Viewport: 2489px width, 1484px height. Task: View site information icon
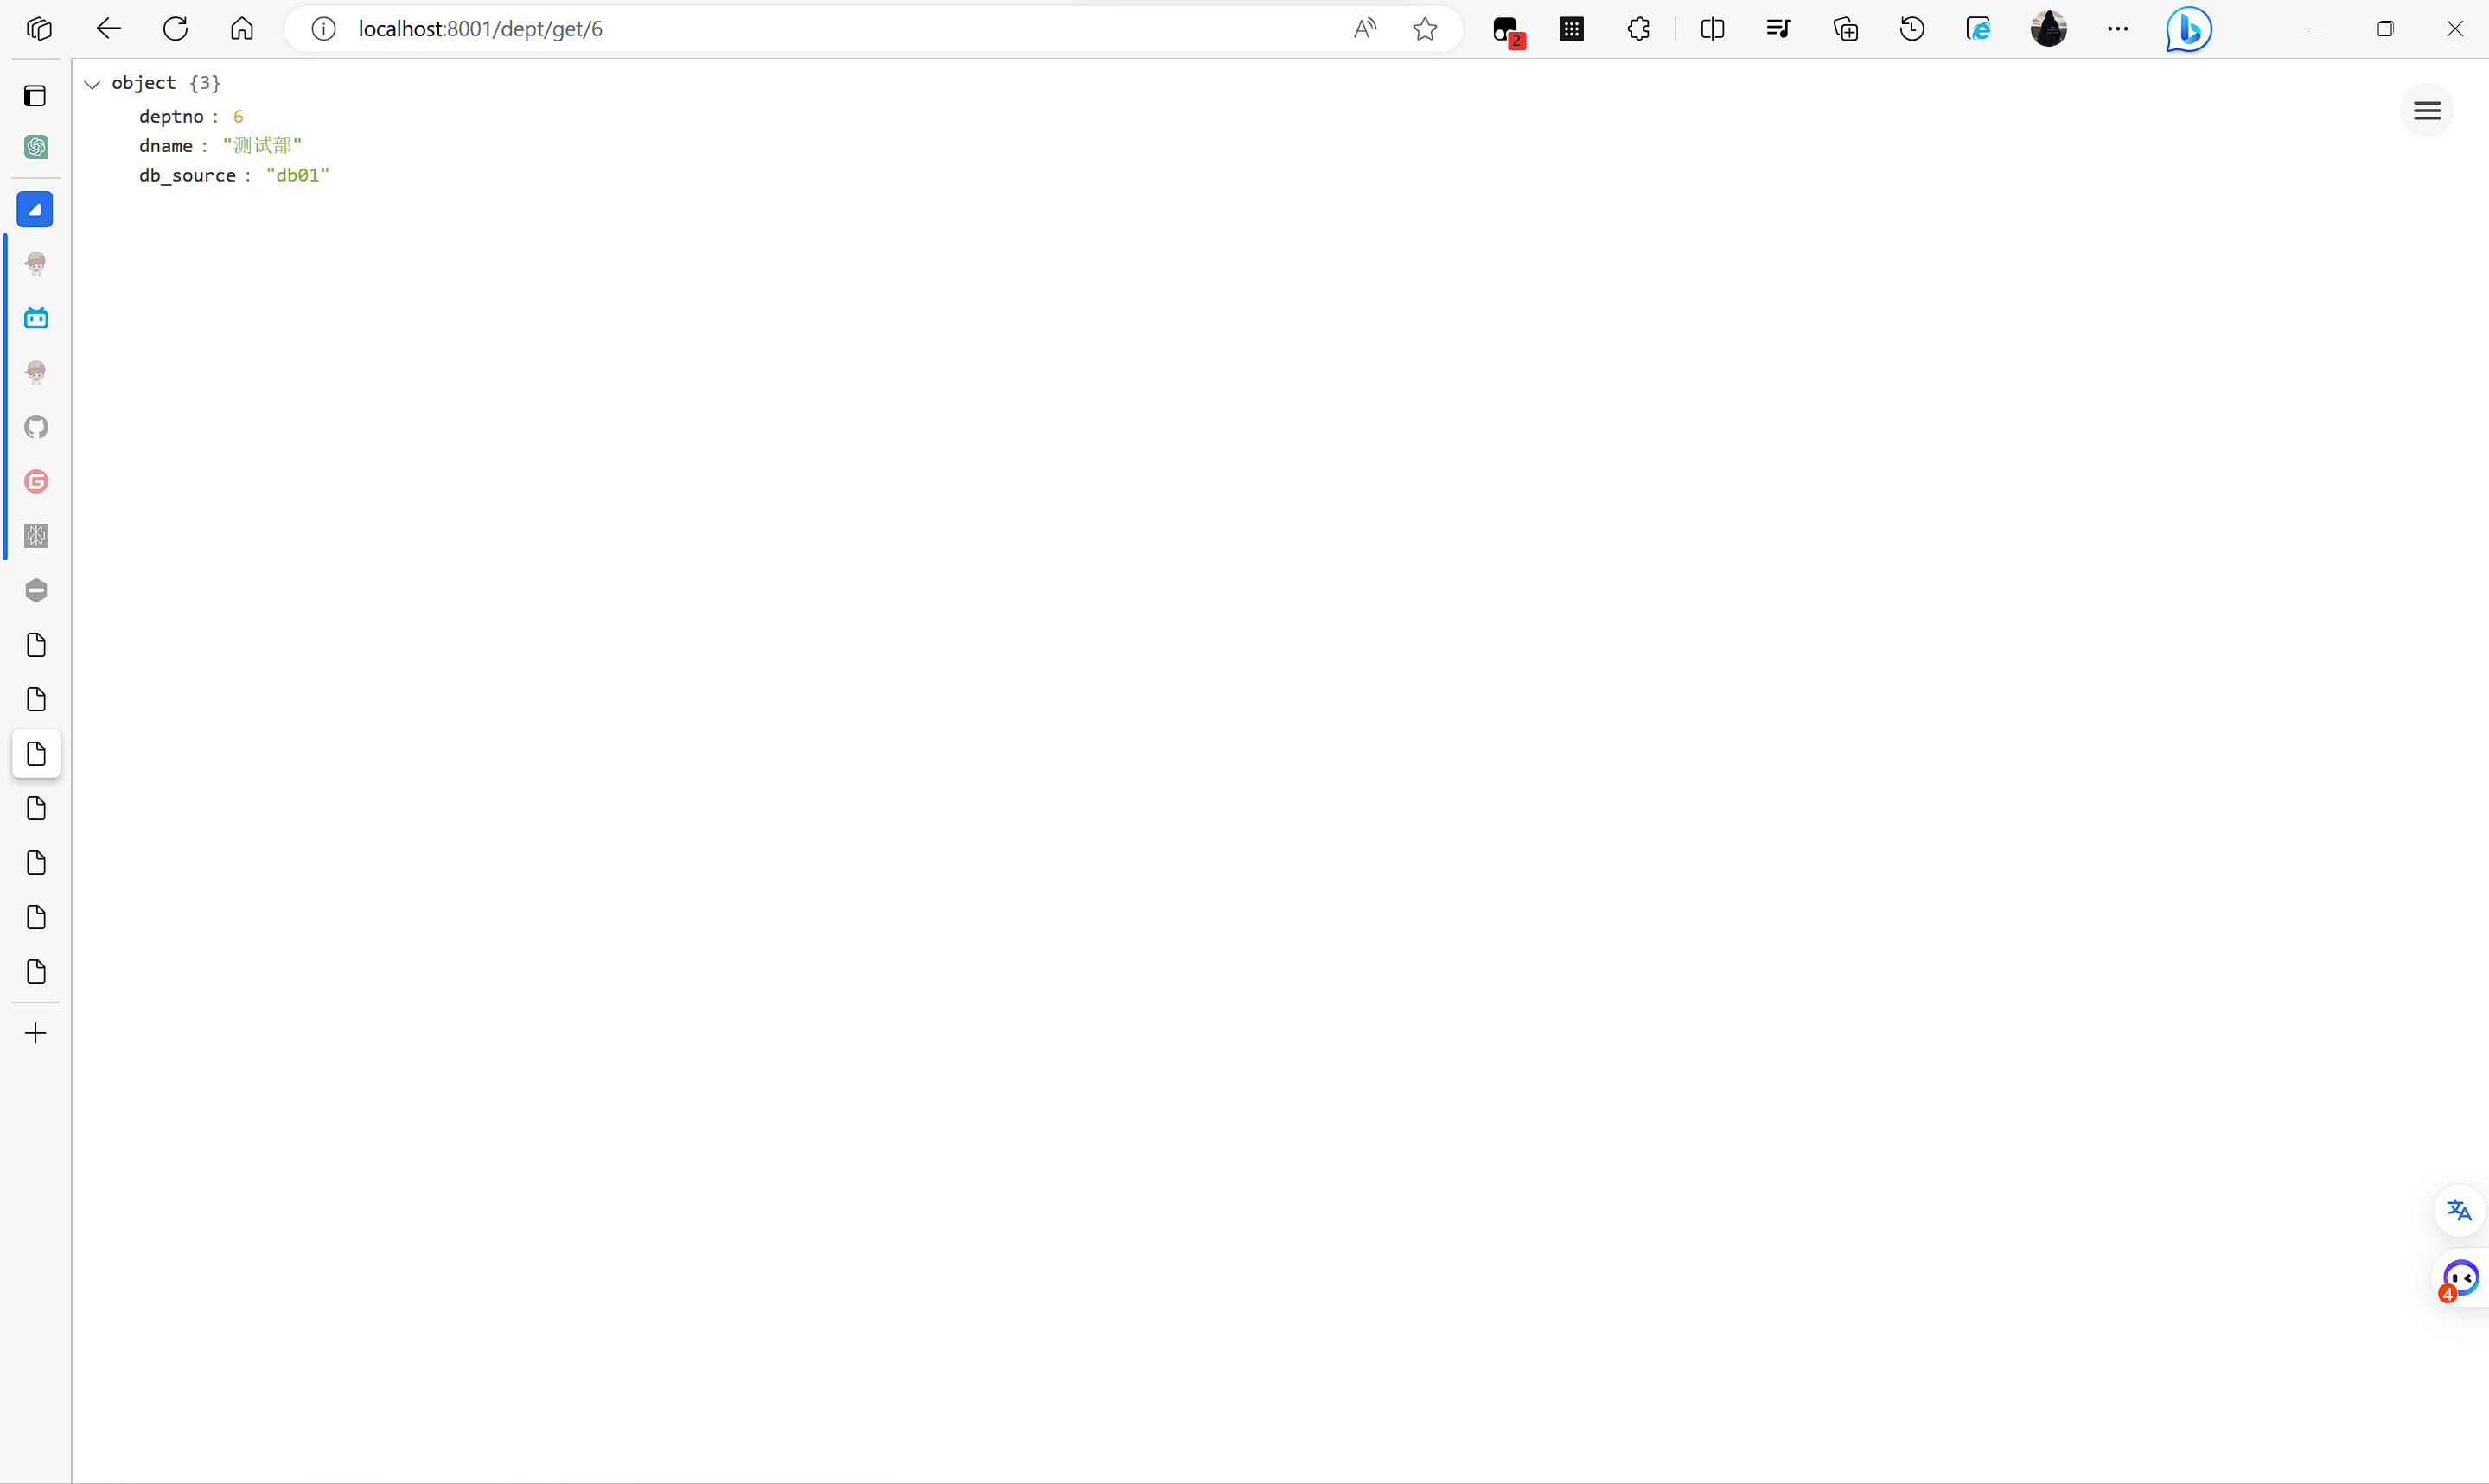(x=323, y=29)
